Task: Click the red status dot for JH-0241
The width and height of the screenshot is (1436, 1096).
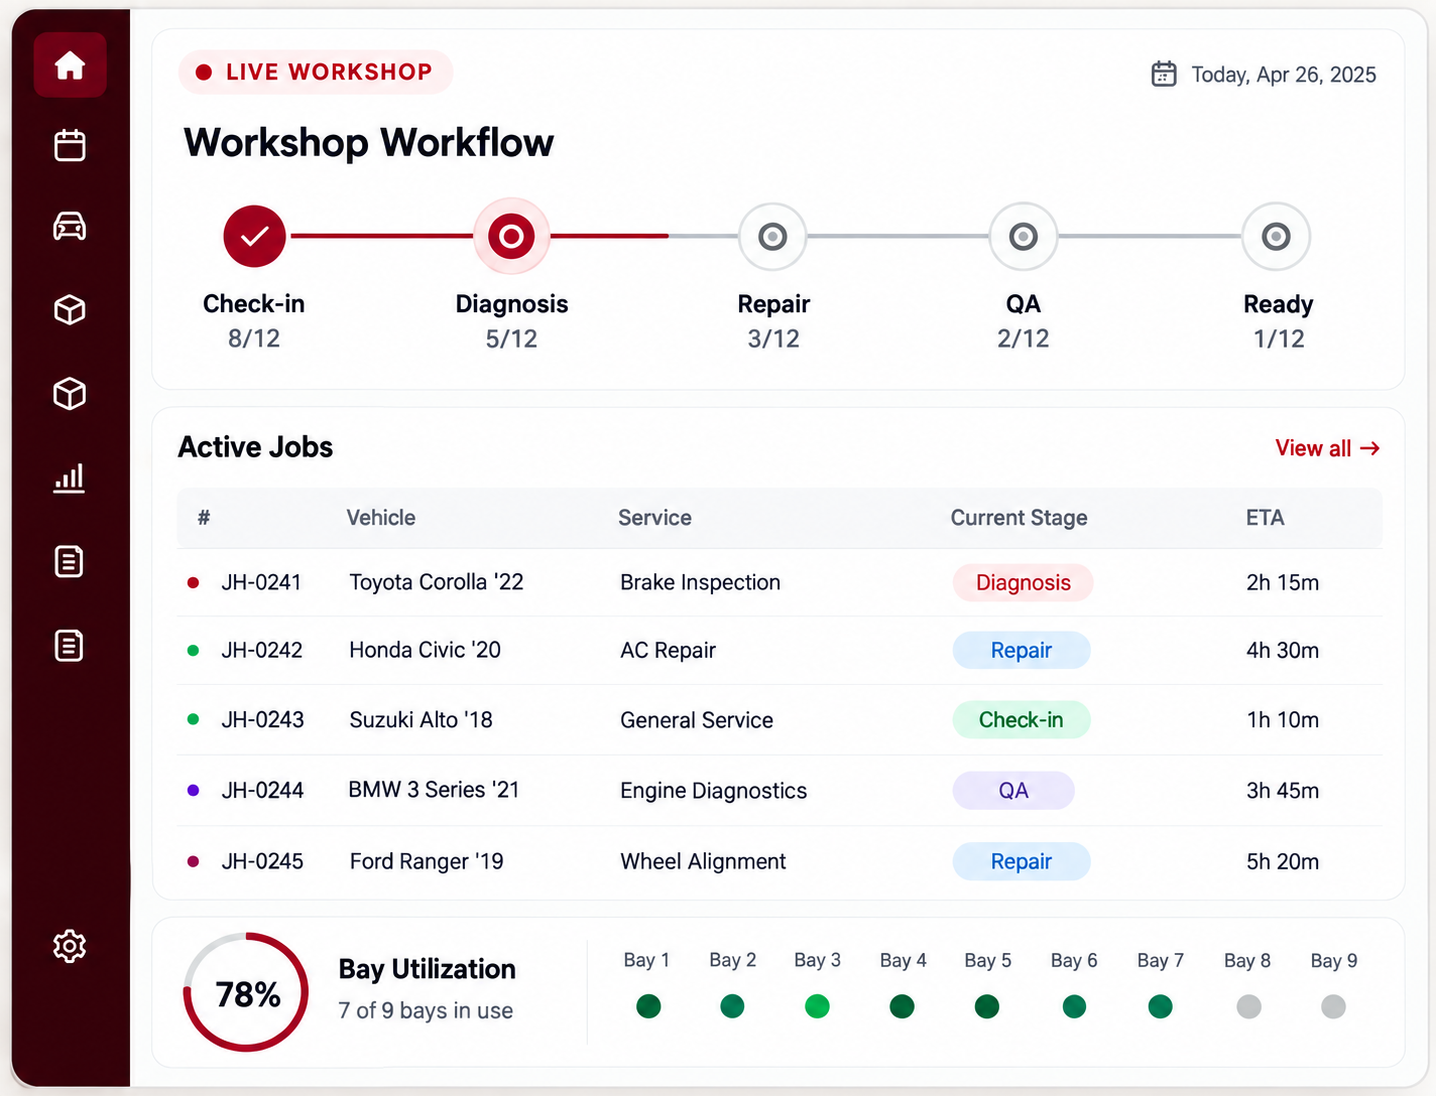Action: point(193,582)
